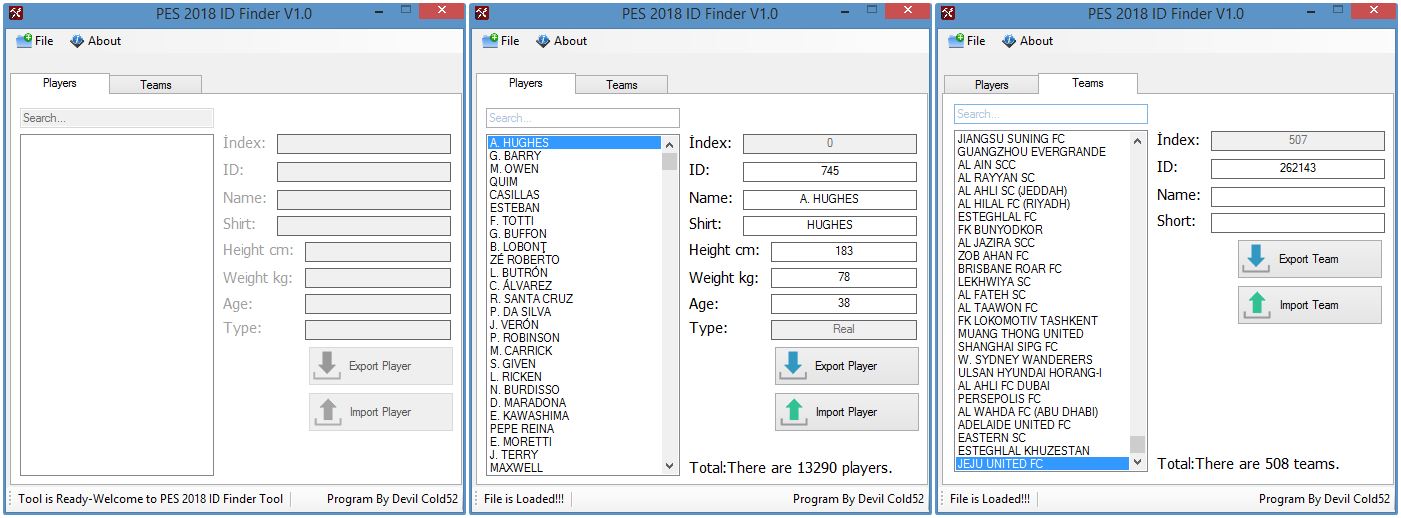Select M. OWEN in players list

(x=574, y=169)
